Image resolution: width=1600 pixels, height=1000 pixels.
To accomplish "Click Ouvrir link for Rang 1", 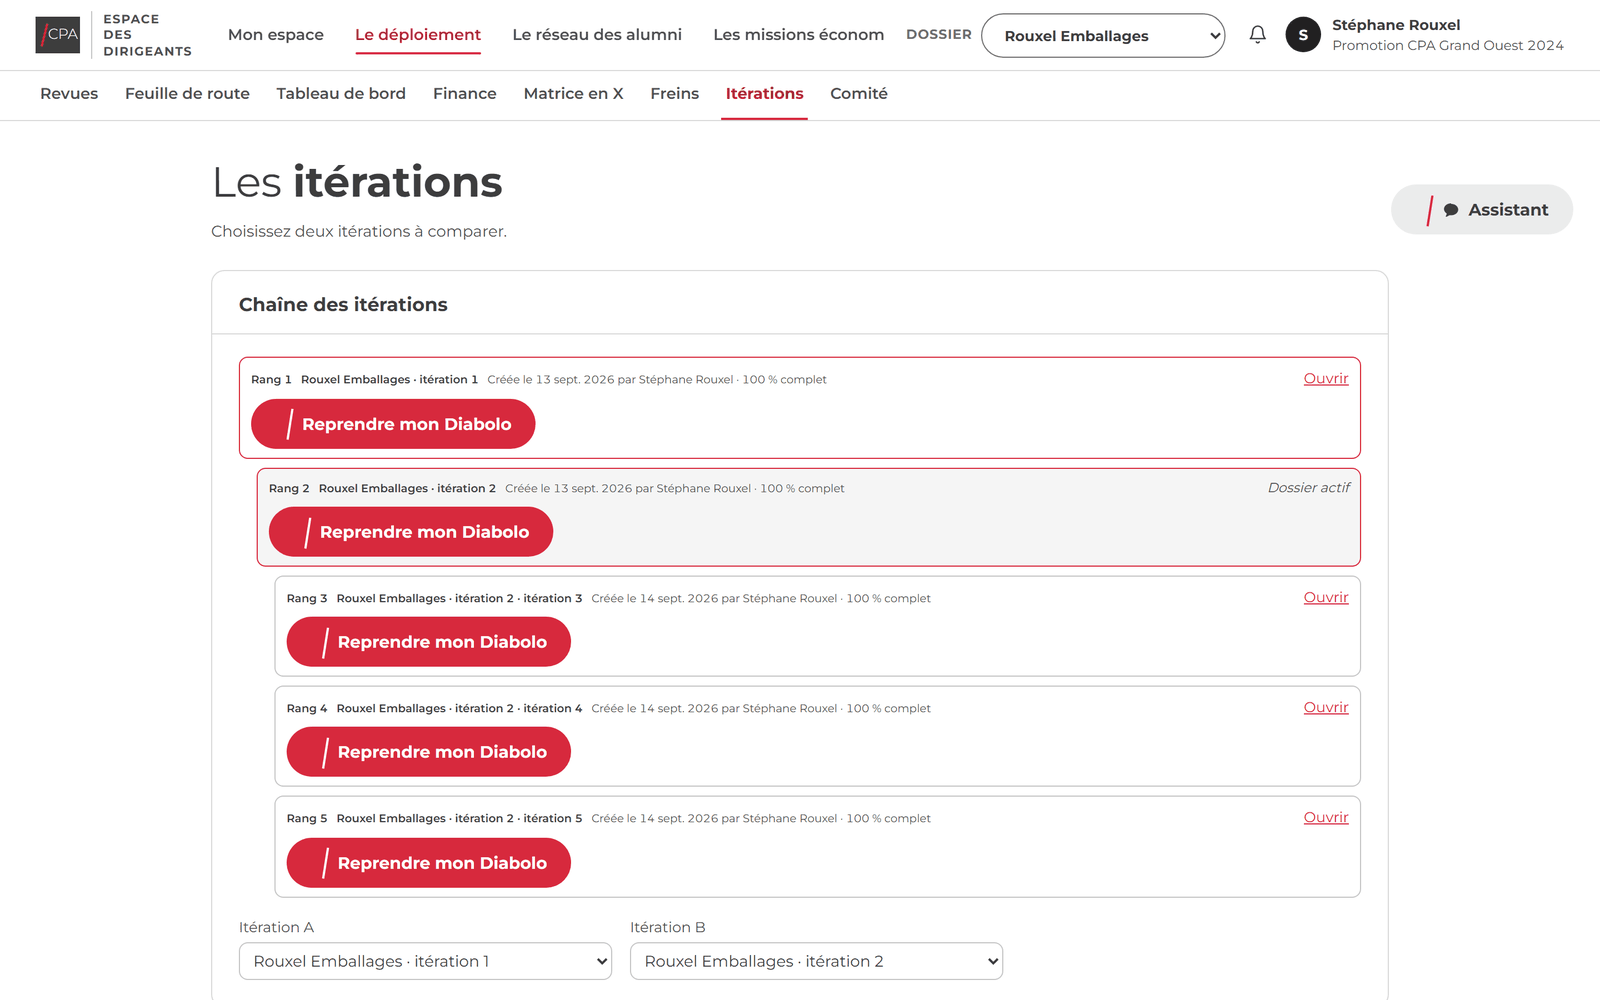I will [1326, 379].
